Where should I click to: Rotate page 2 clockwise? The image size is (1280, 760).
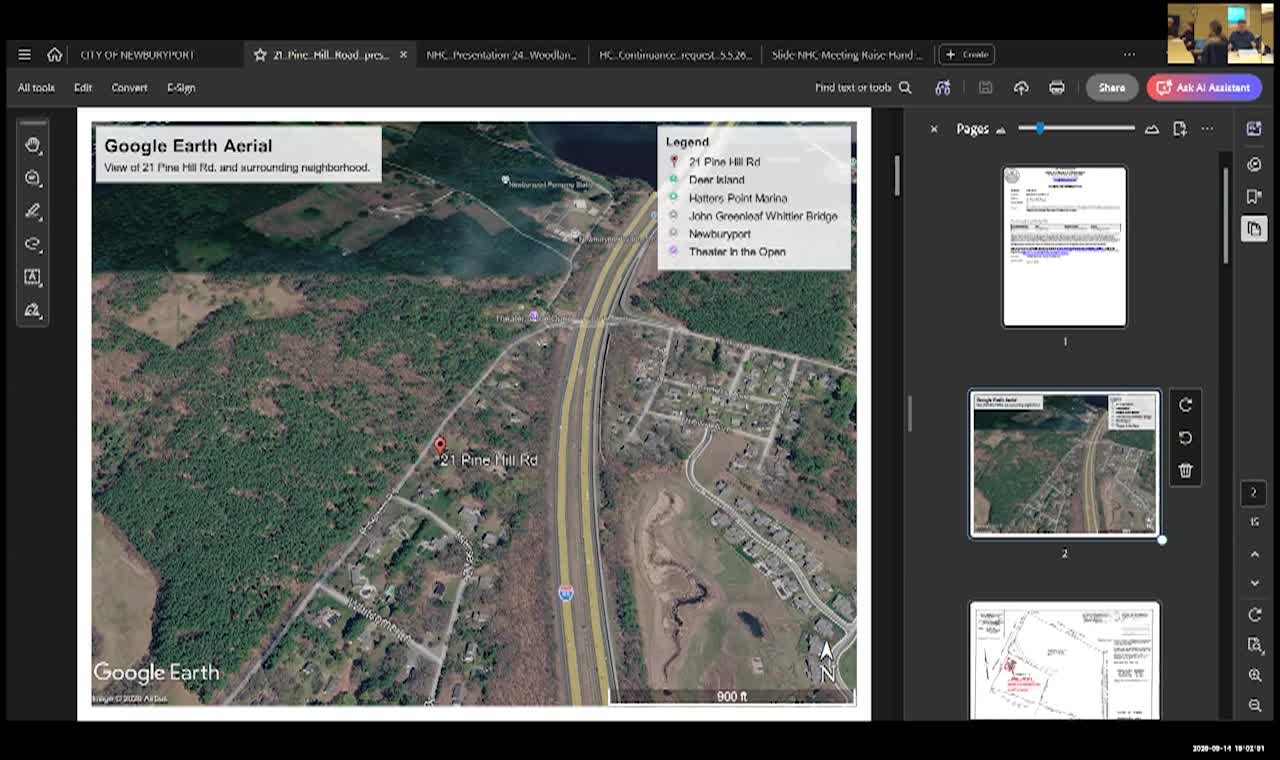pyautogui.click(x=1185, y=405)
